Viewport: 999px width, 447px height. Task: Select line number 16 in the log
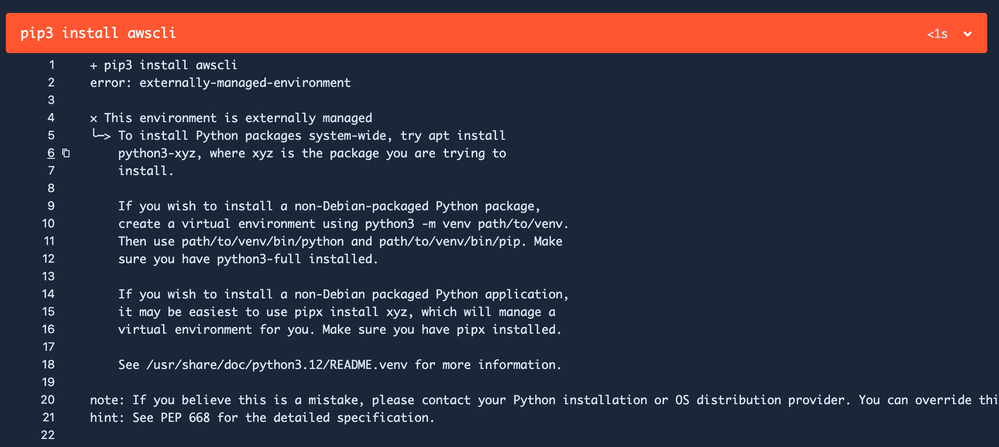49,329
